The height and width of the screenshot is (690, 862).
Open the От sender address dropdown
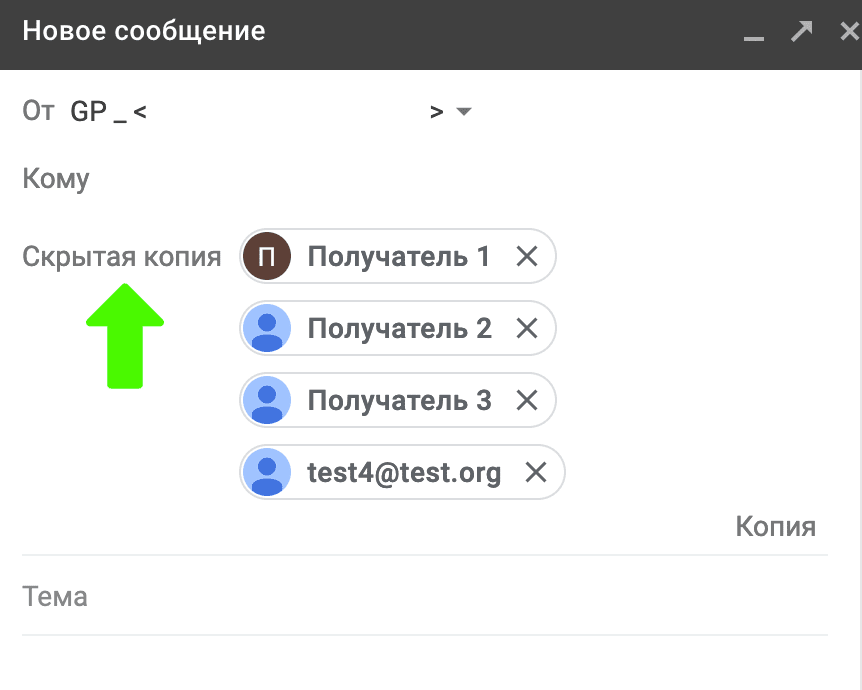pos(463,111)
